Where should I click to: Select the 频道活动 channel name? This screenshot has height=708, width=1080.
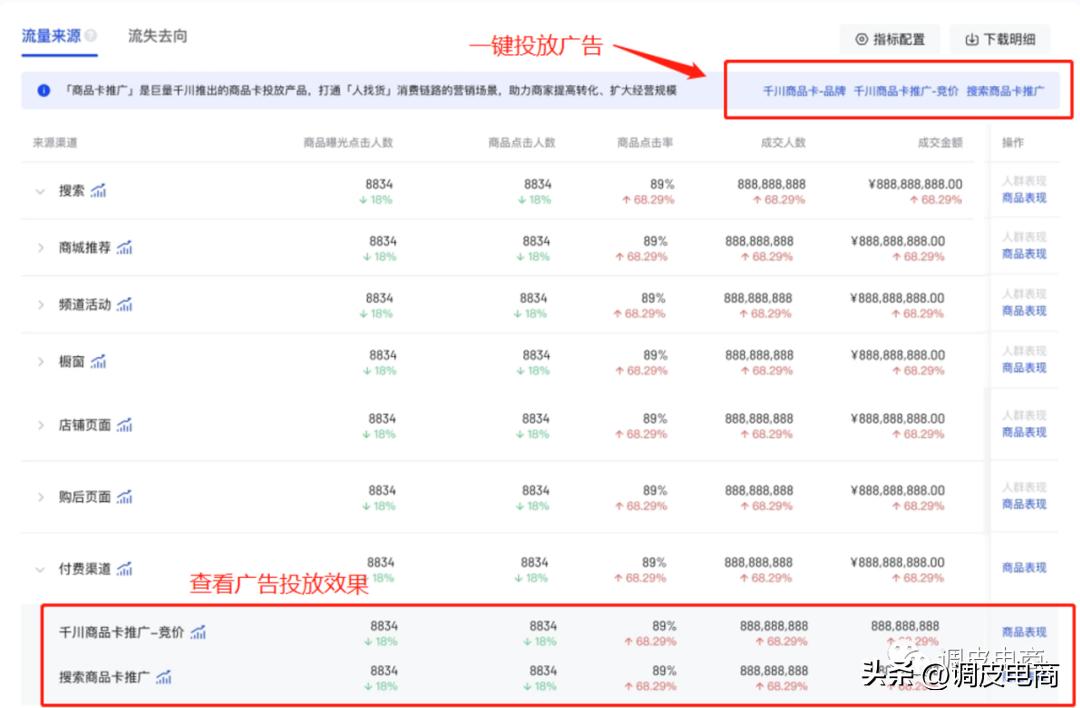(x=85, y=304)
